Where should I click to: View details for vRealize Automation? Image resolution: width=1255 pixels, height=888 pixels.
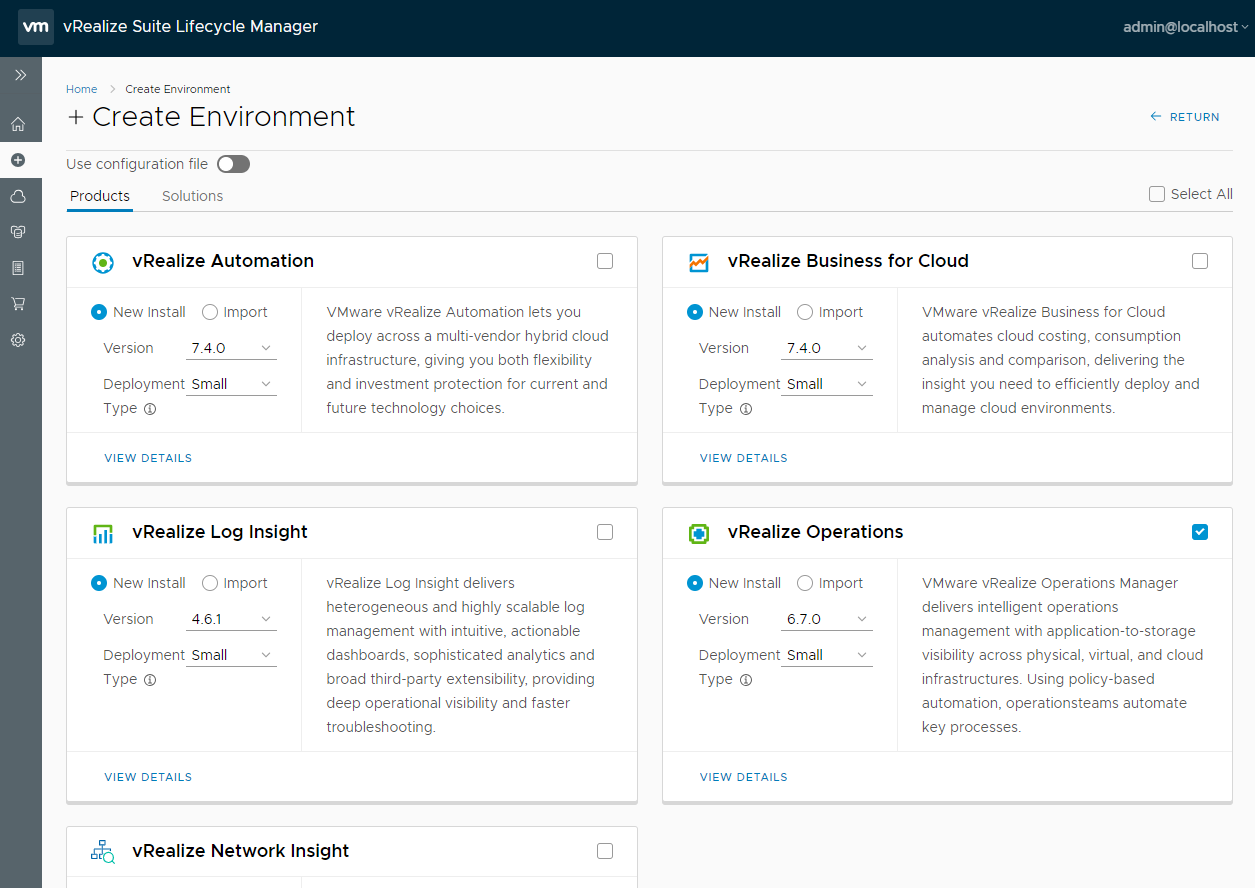[x=148, y=458]
